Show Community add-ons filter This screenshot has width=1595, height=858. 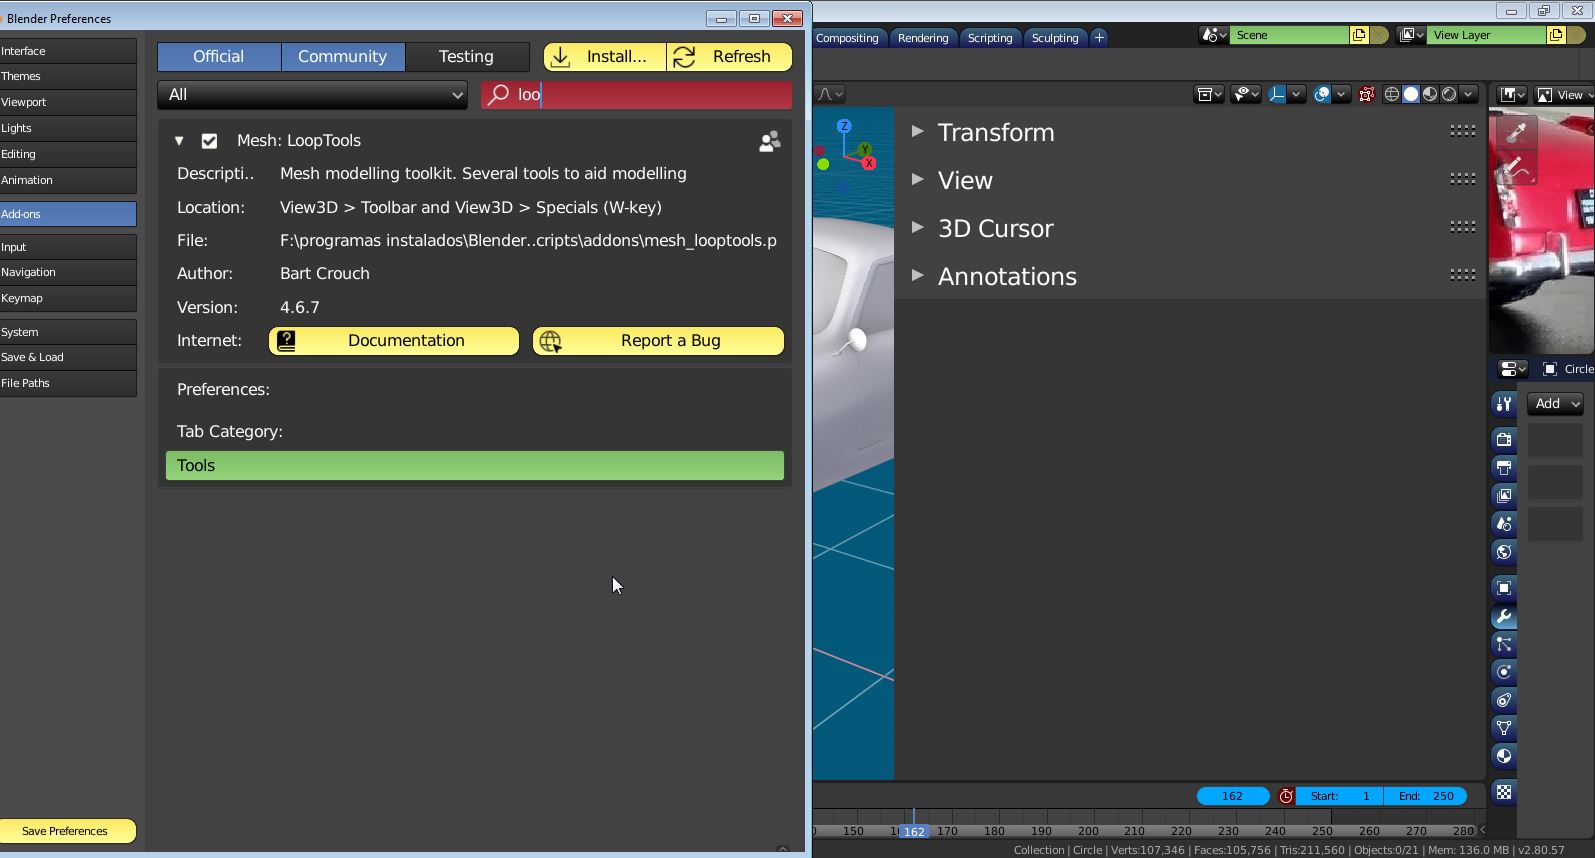342,57
